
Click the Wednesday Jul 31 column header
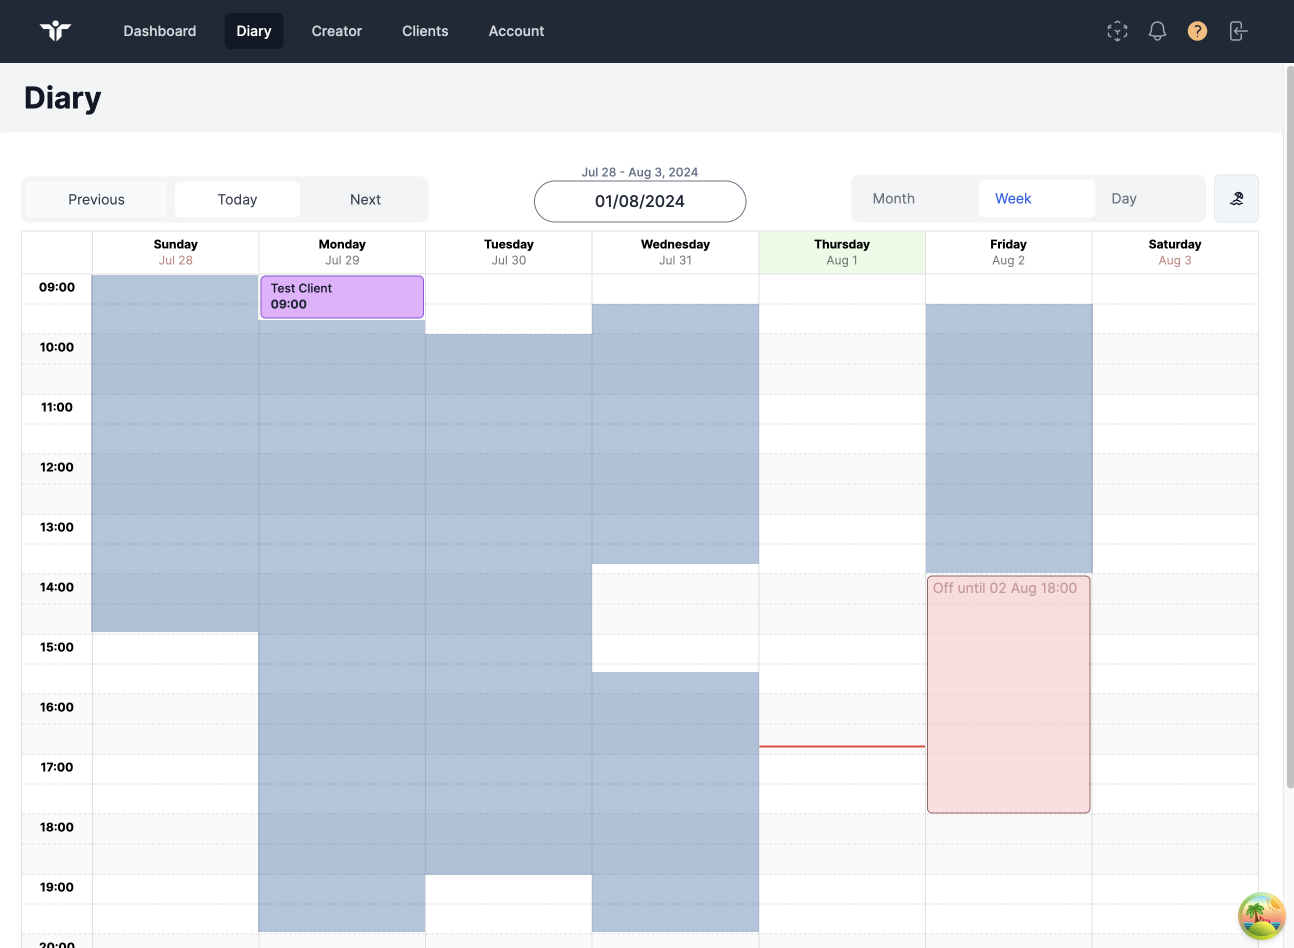coord(675,252)
